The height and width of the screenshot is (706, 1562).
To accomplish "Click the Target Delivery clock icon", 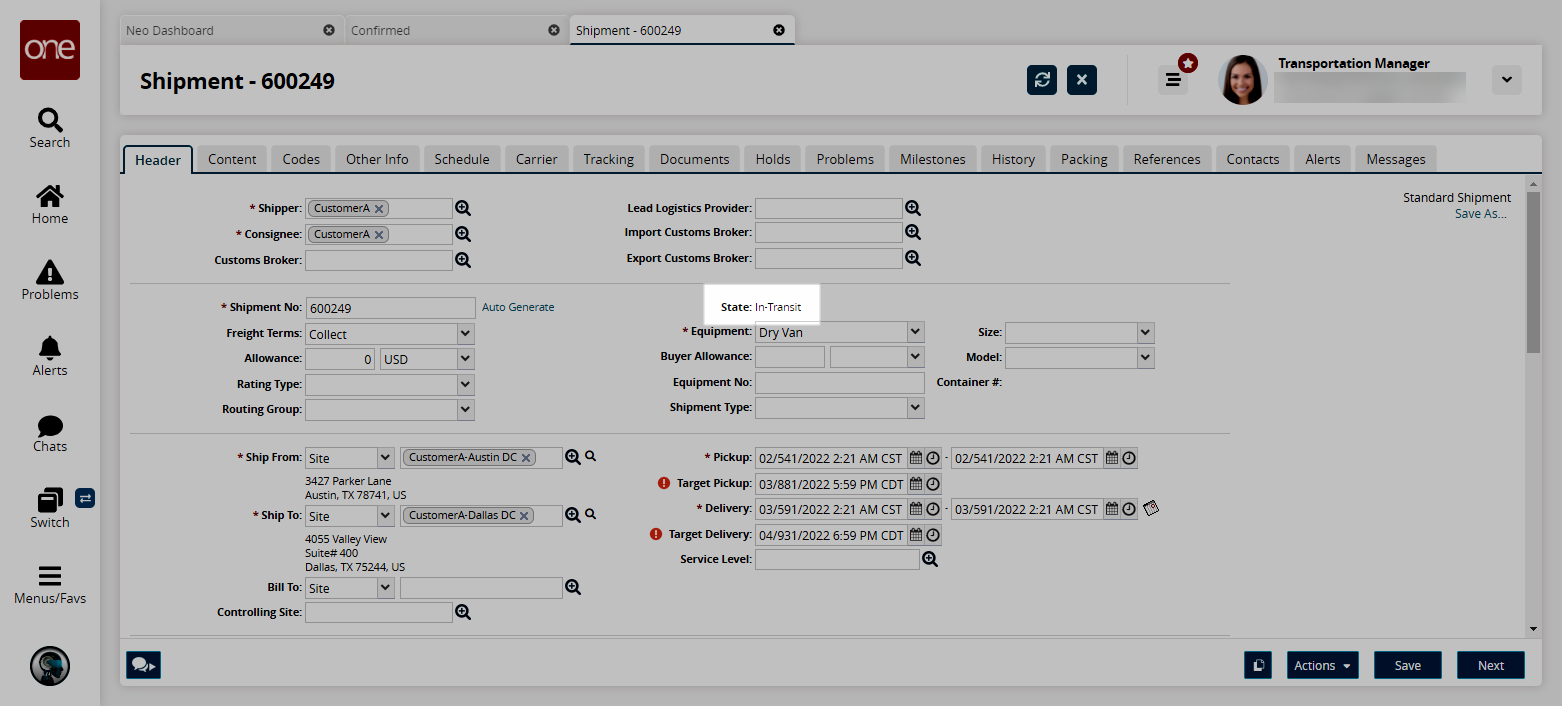I will pos(933,535).
